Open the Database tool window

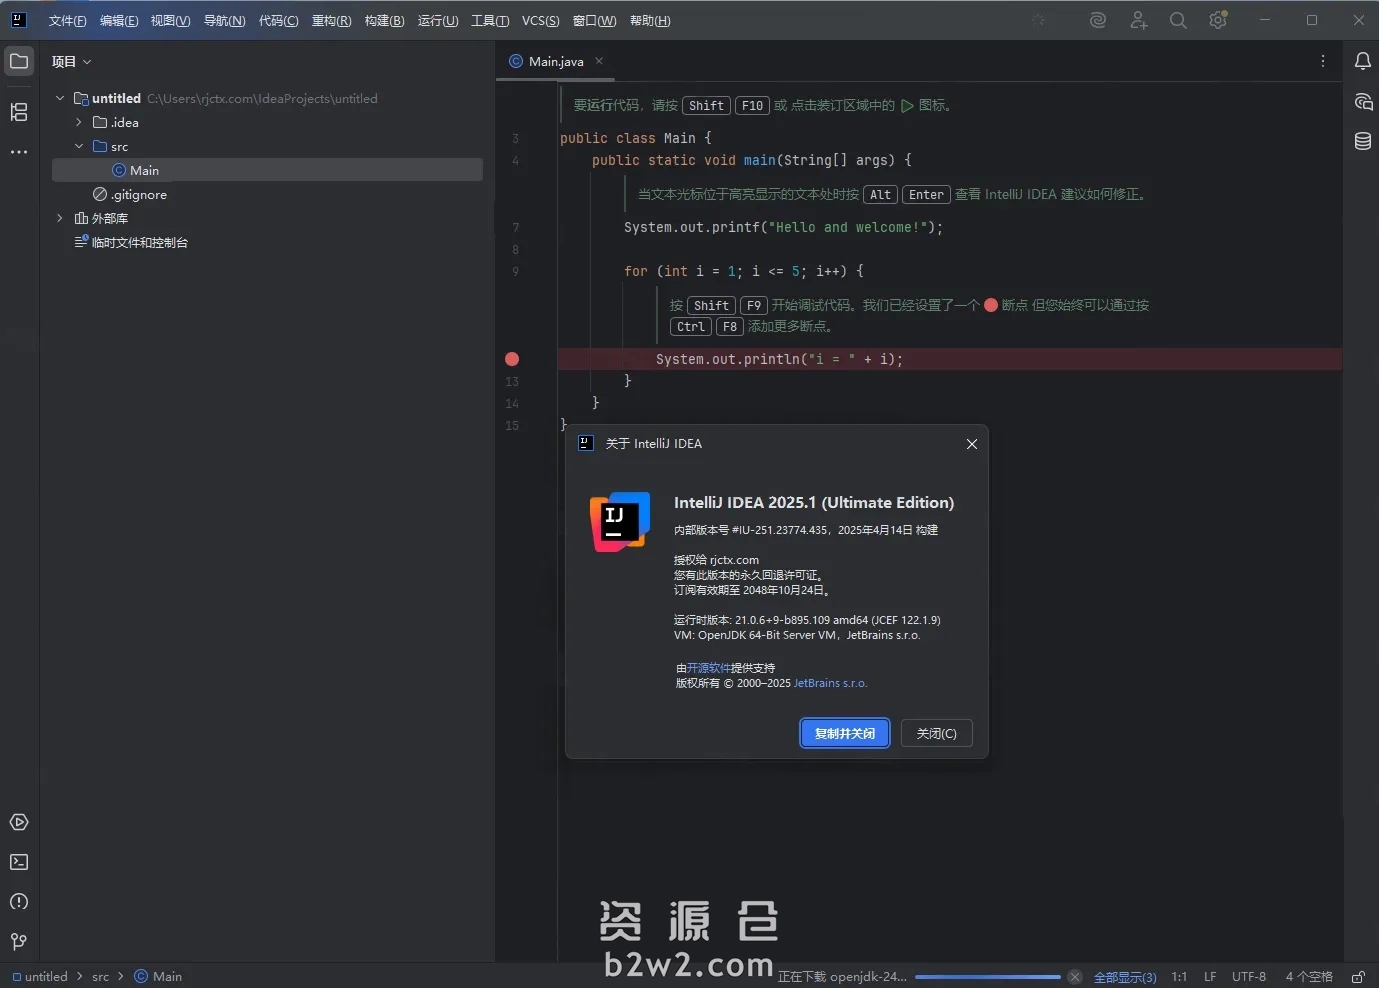(1362, 141)
